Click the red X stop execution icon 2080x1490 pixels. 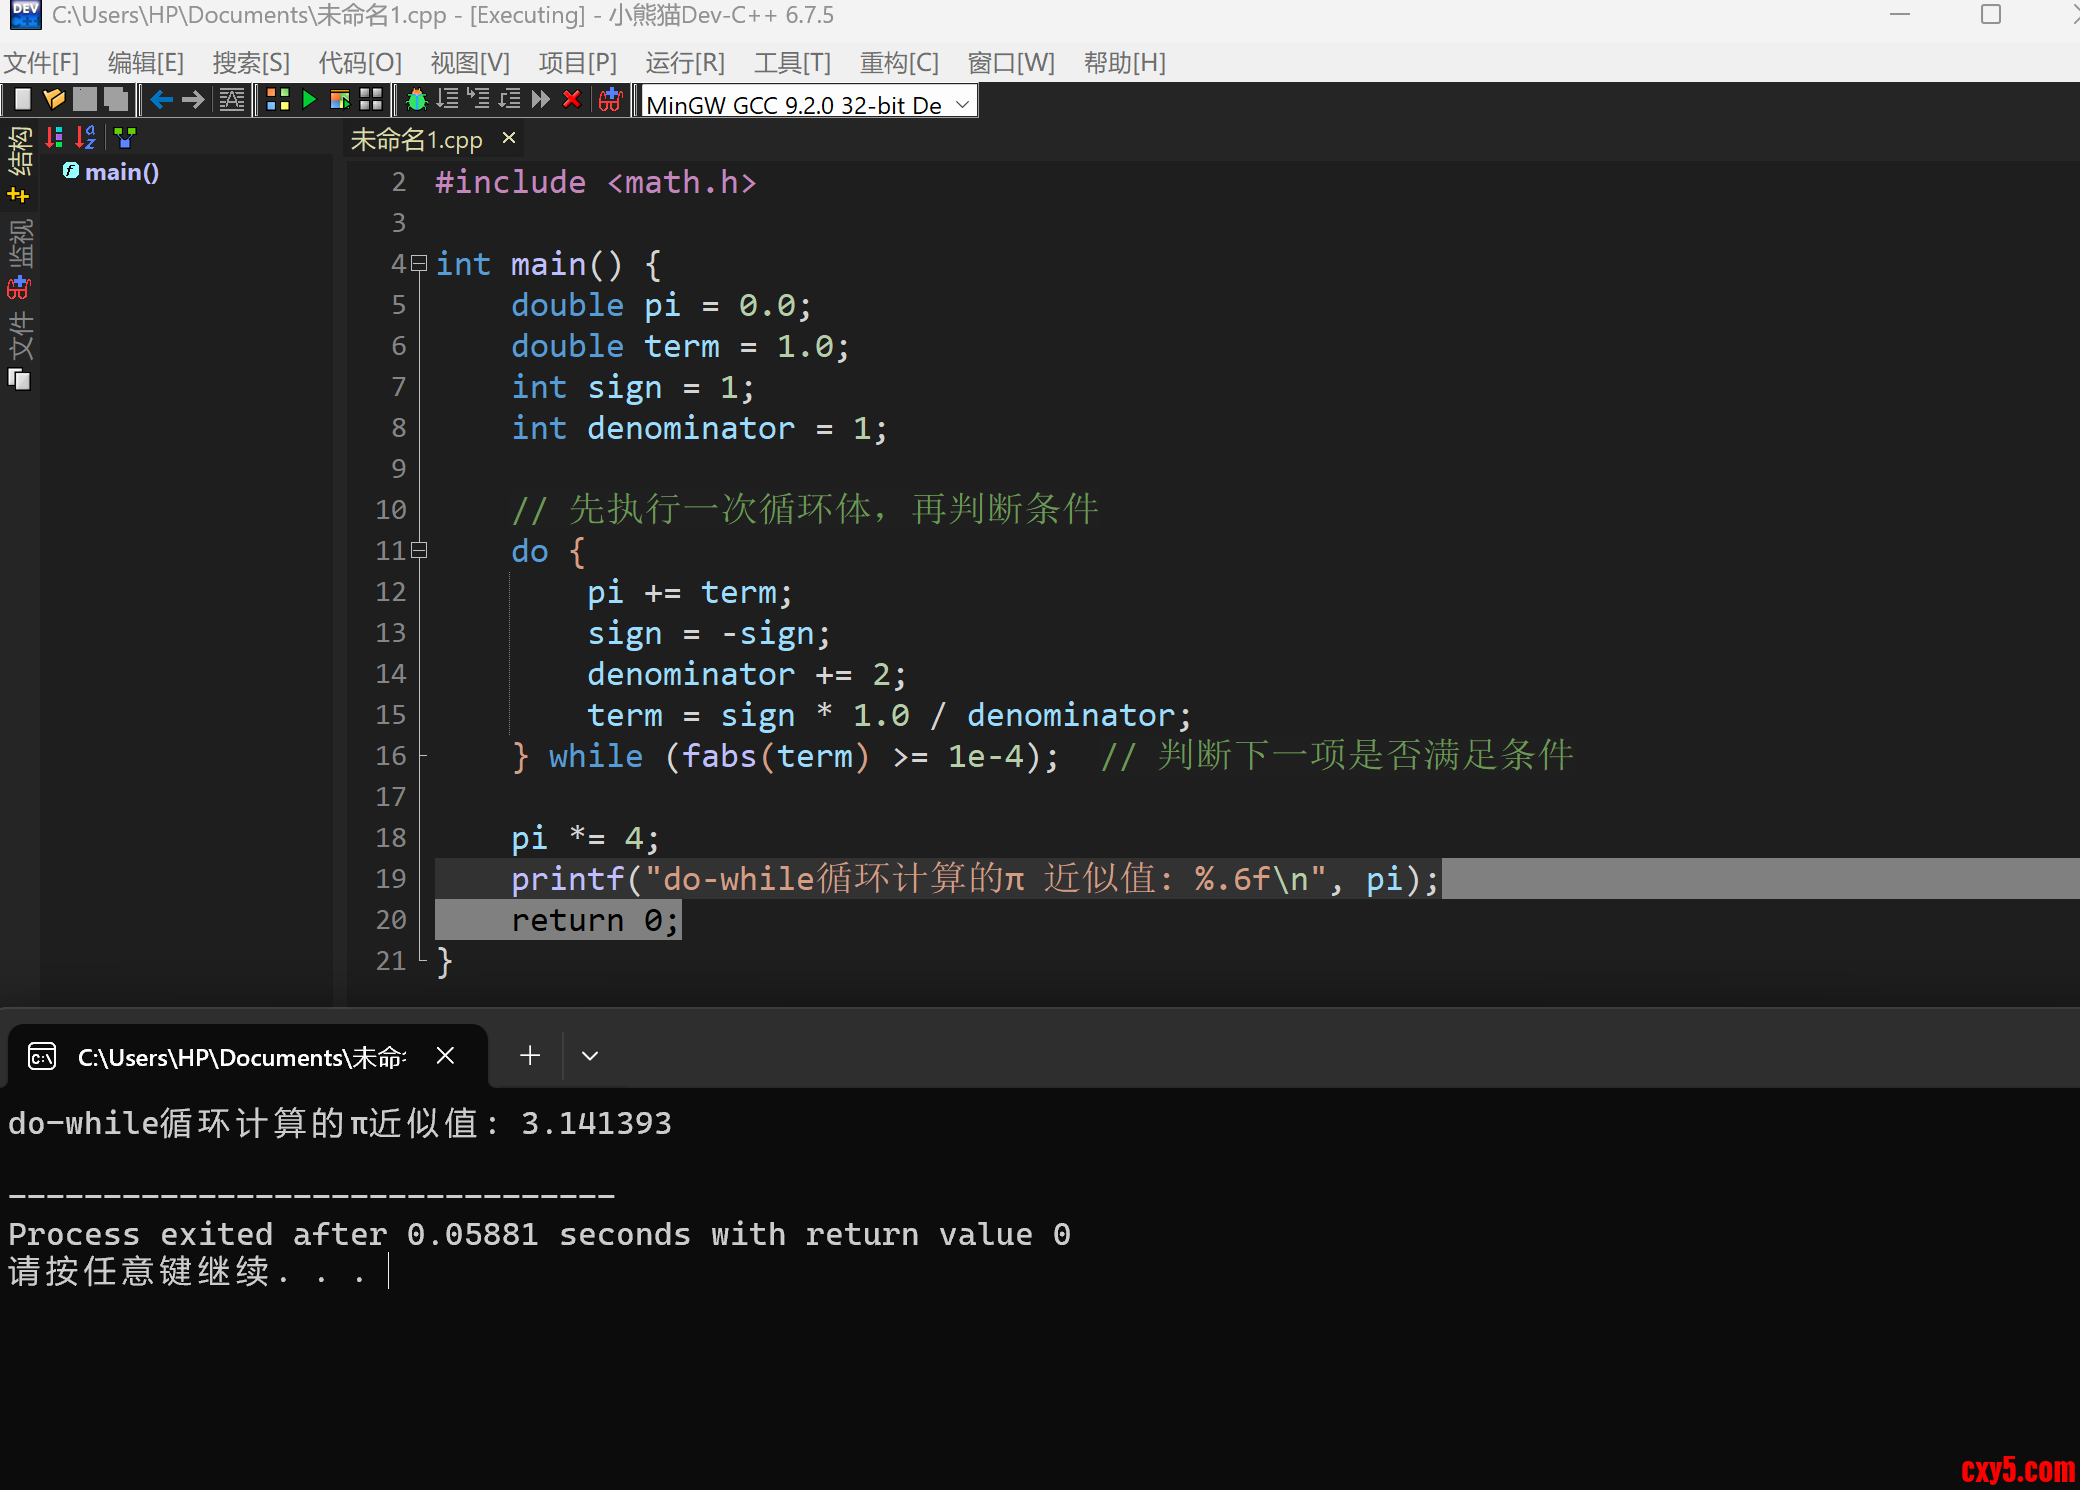(x=572, y=99)
